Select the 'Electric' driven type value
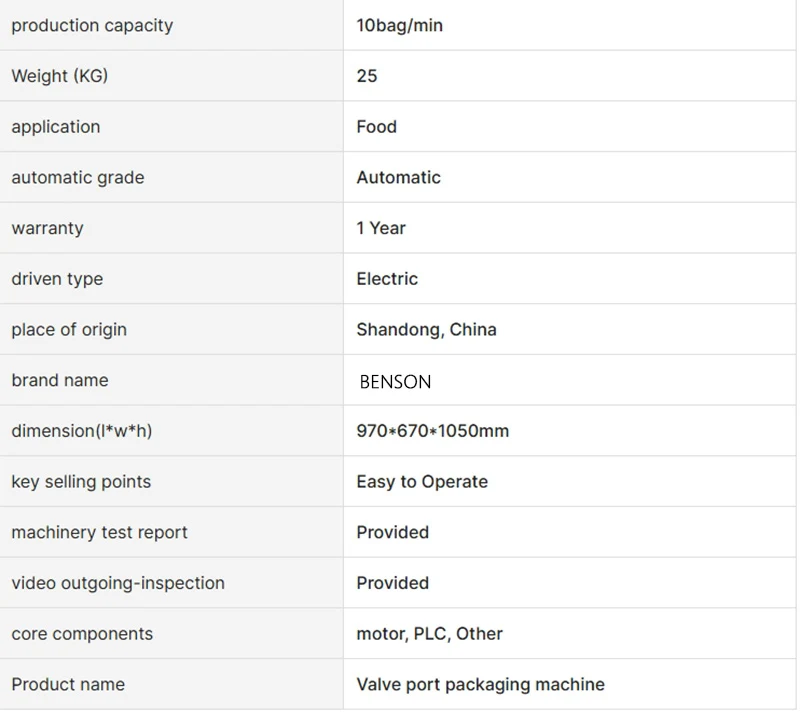The image size is (800, 713). click(x=387, y=279)
